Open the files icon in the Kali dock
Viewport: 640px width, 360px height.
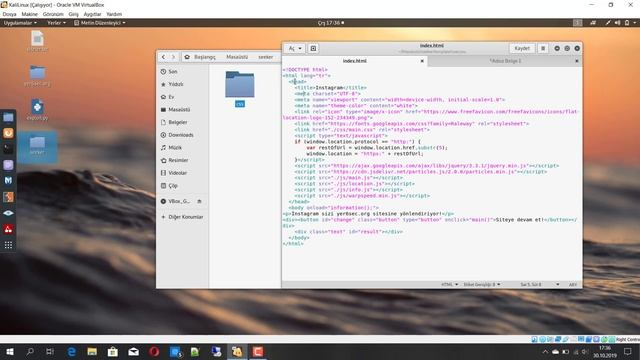8,118
